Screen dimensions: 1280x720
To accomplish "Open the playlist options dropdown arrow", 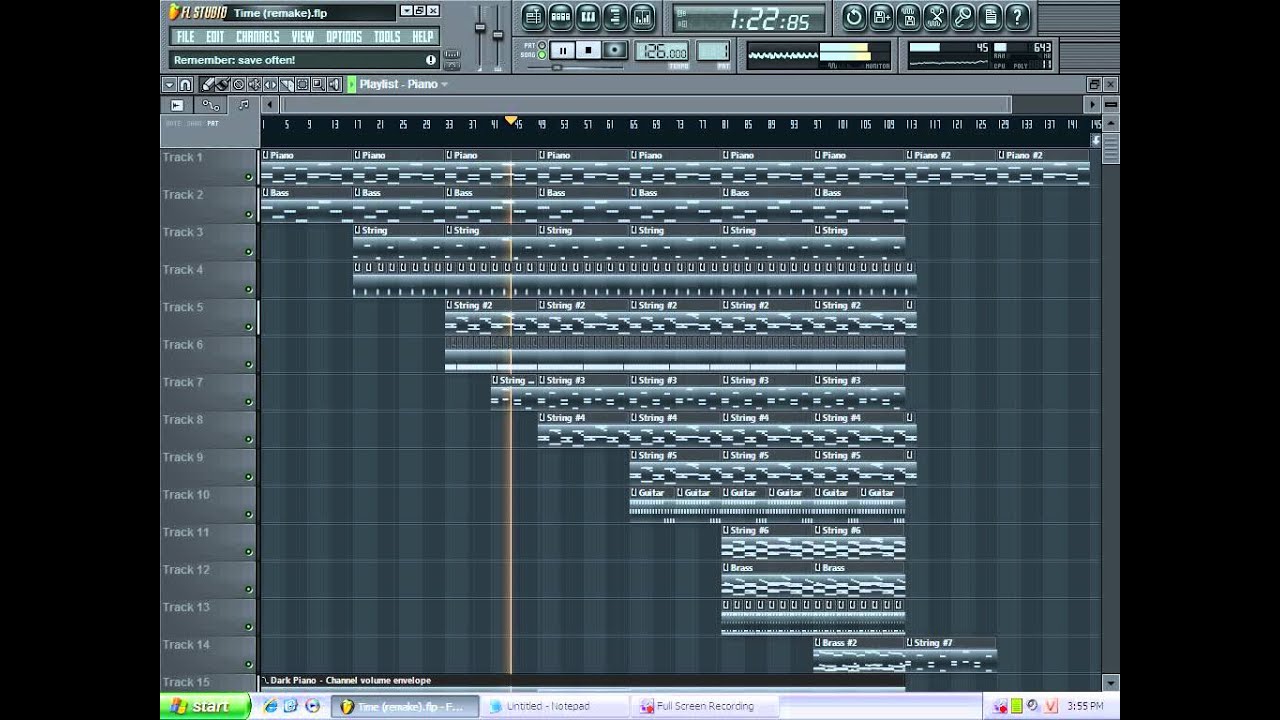I will click(x=169, y=85).
